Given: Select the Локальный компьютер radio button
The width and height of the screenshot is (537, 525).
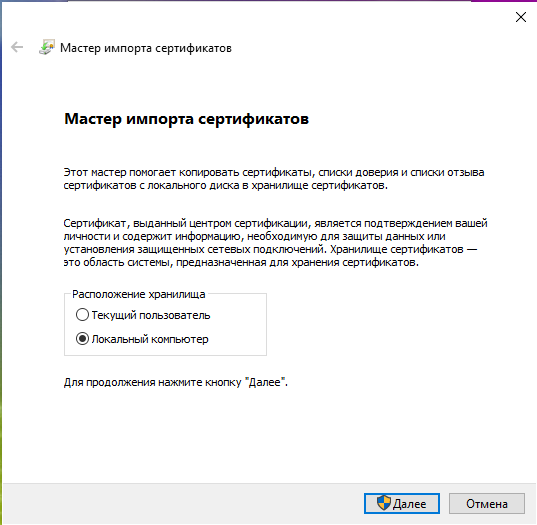Looking at the screenshot, I should (82, 339).
